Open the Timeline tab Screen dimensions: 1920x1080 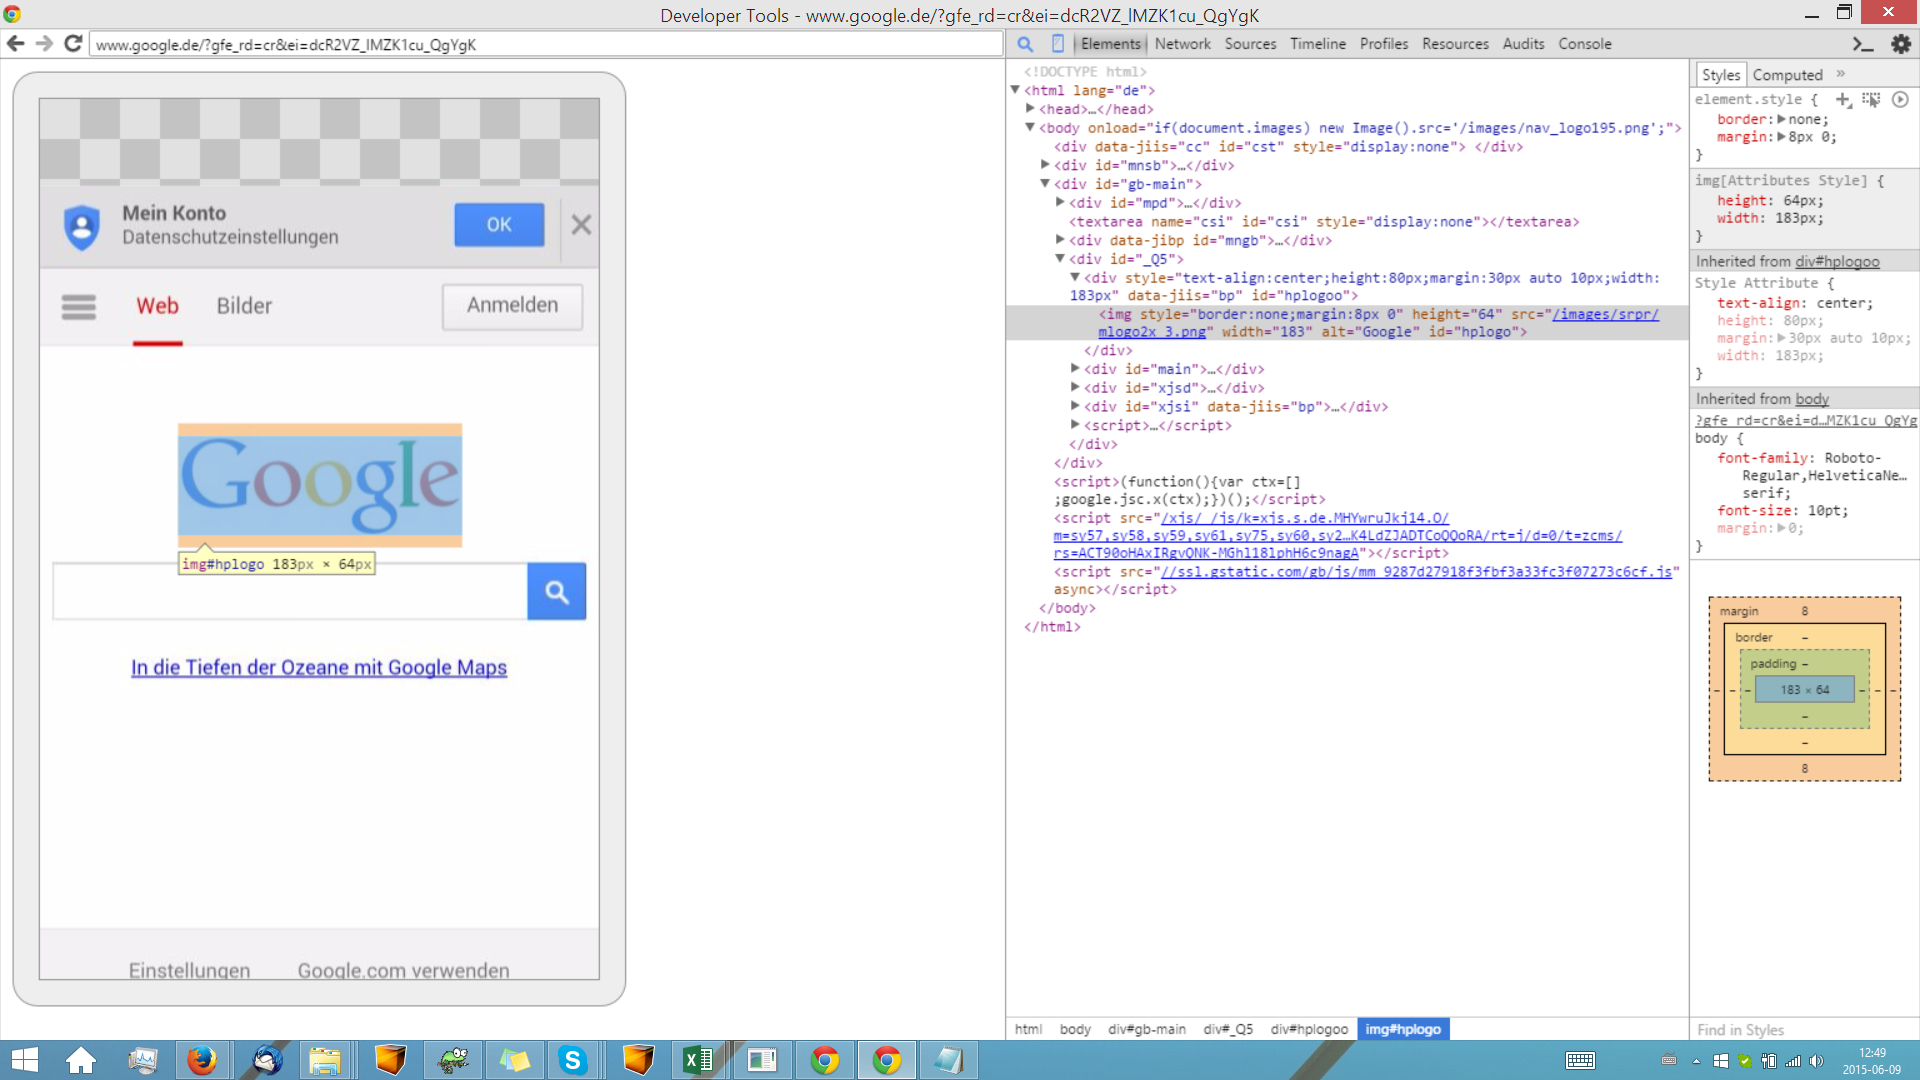click(x=1318, y=44)
